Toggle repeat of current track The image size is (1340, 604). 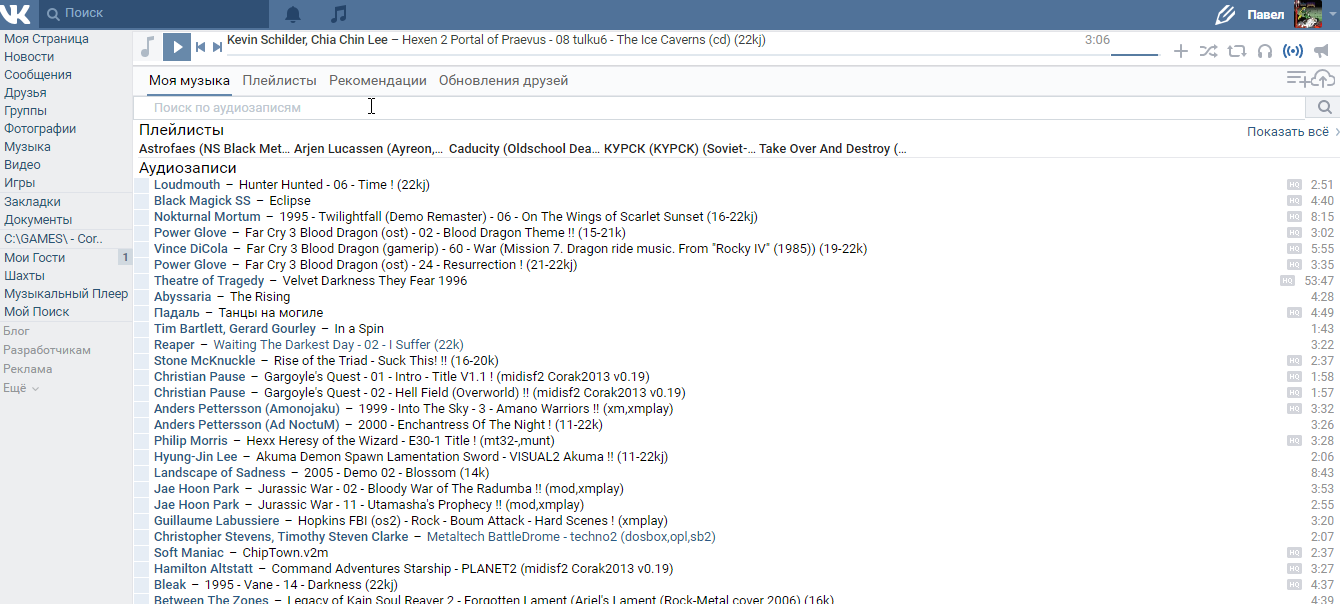[x=1237, y=51]
